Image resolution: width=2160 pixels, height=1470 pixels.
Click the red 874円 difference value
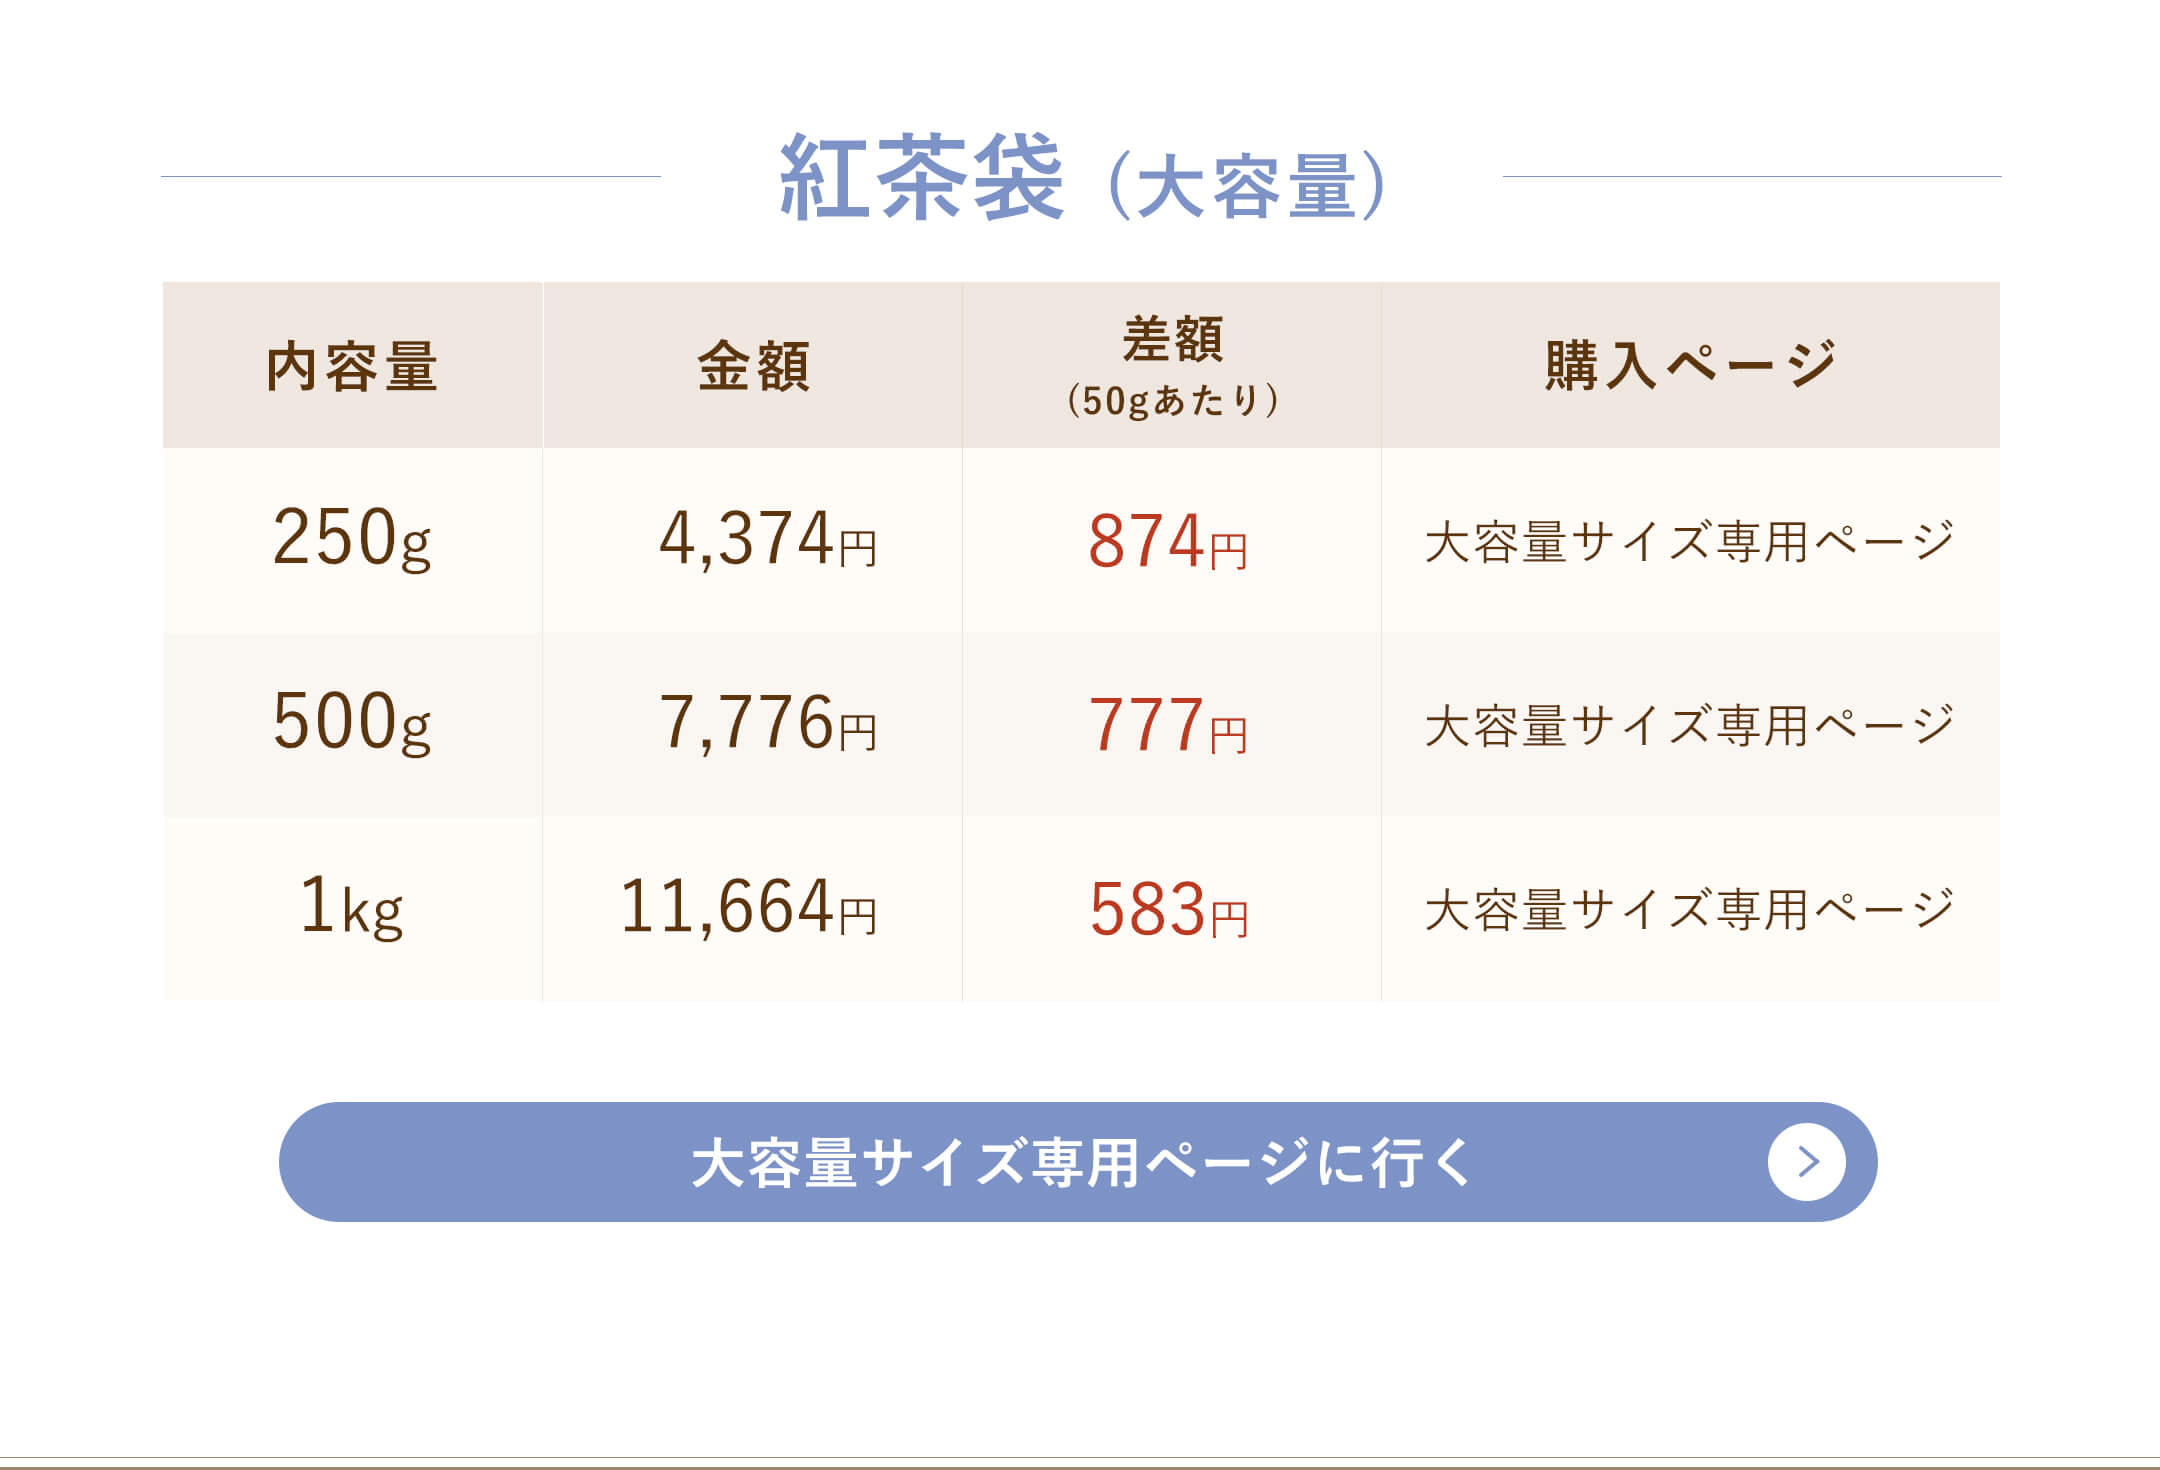(x=1168, y=541)
